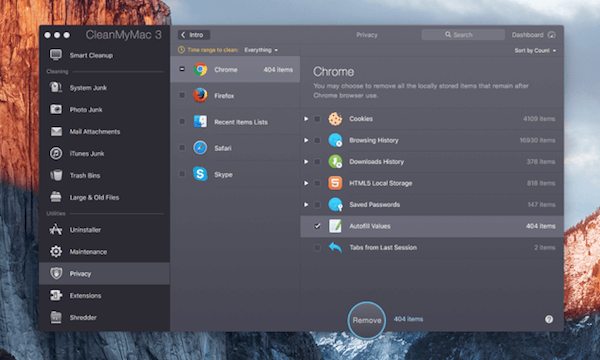Select the Chrome 404 items count
The height and width of the screenshot is (360, 600).
(x=278, y=70)
